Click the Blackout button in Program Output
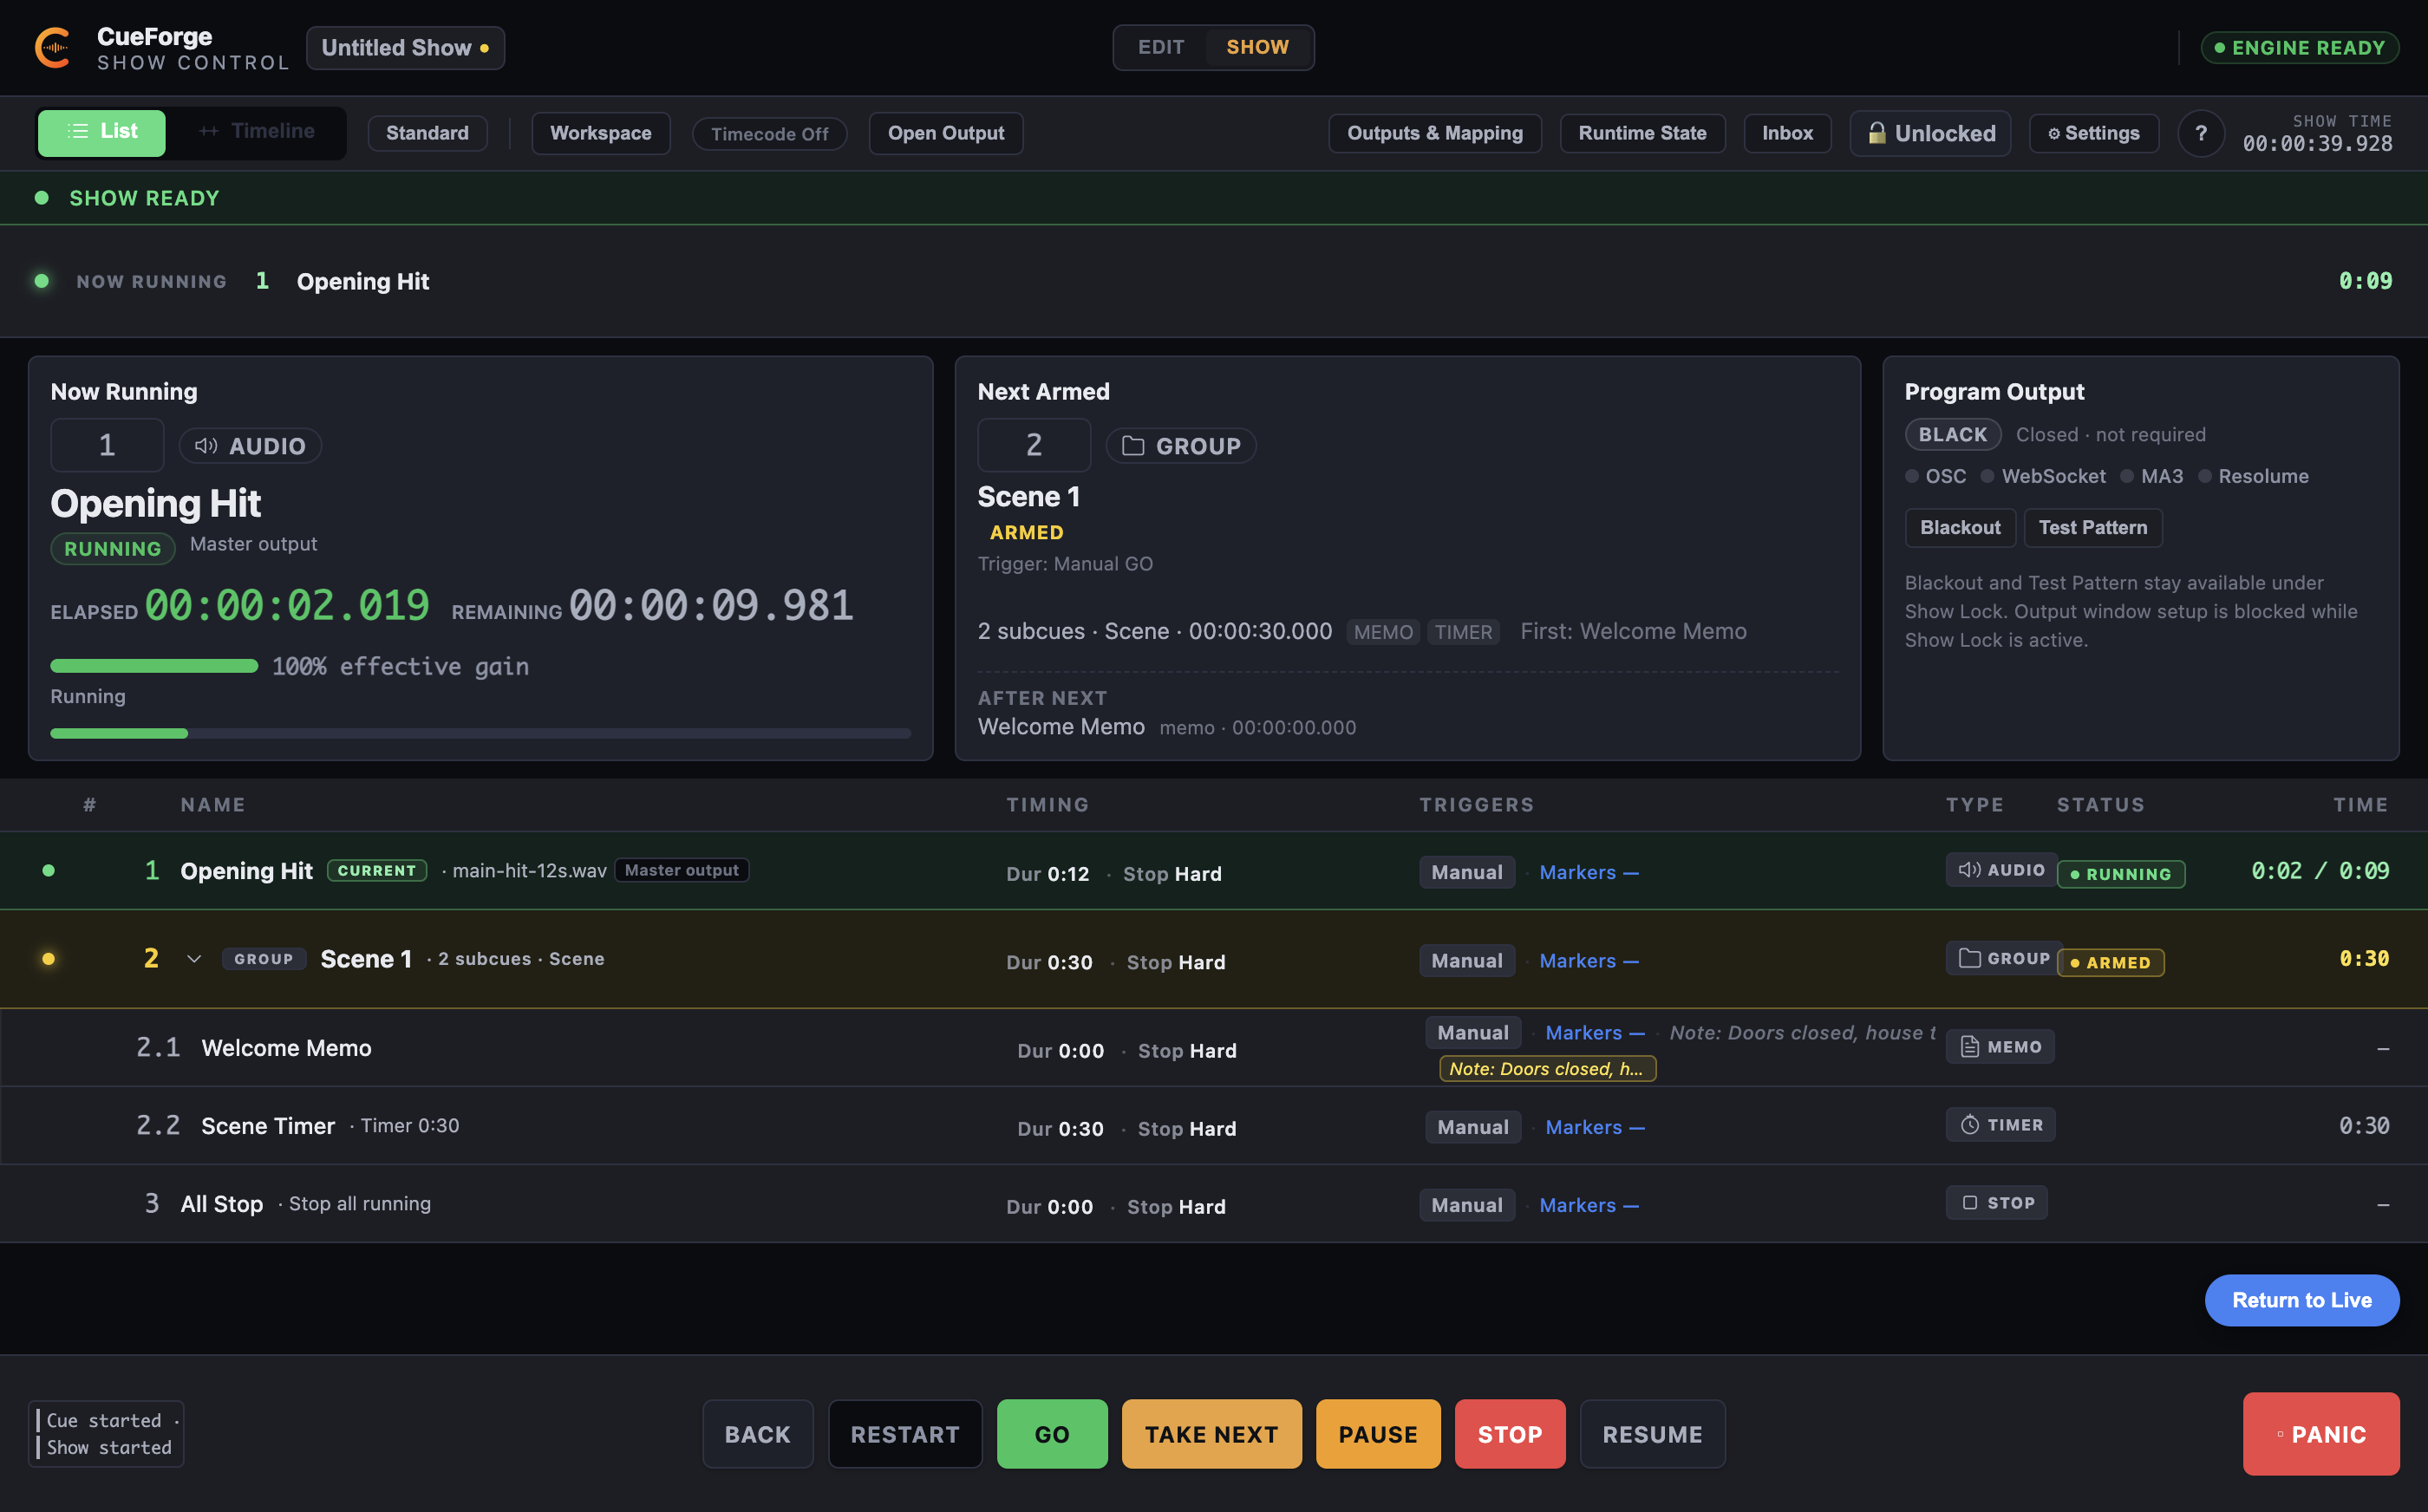The width and height of the screenshot is (2428, 1512). click(1960, 528)
